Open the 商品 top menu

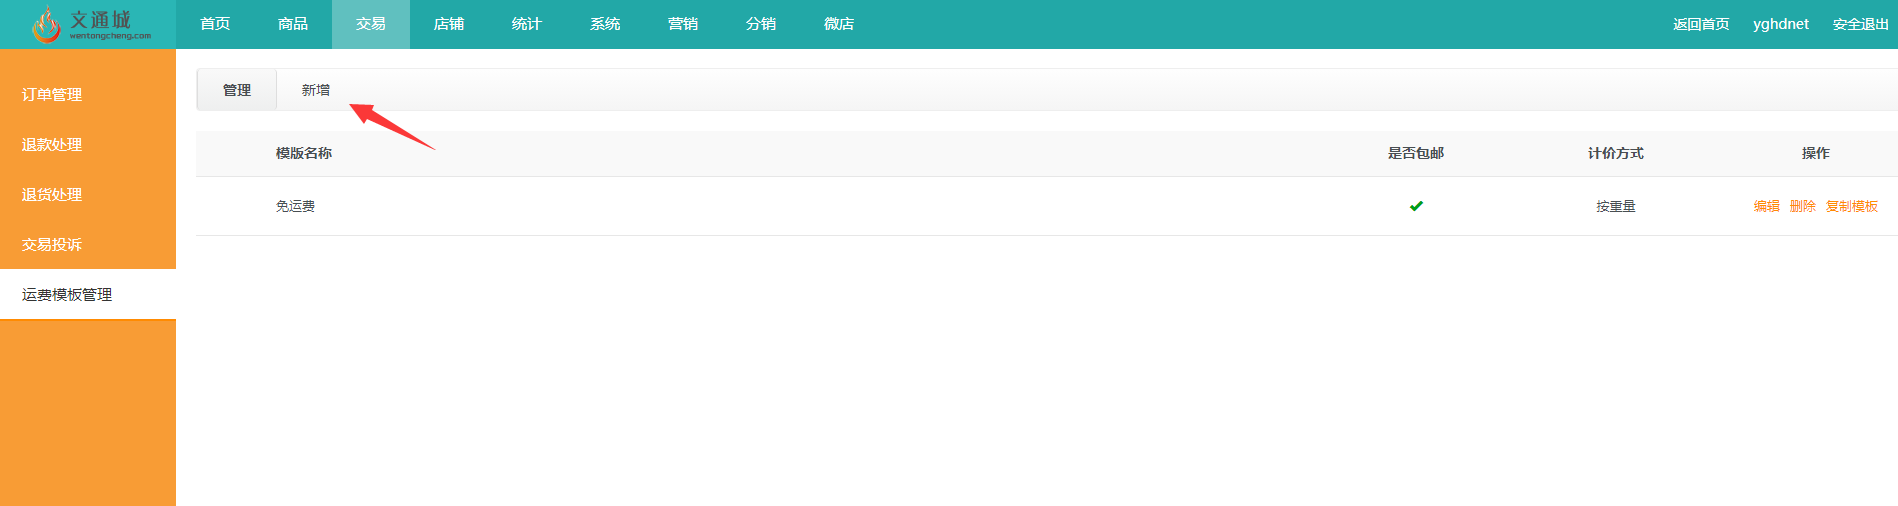tap(293, 24)
